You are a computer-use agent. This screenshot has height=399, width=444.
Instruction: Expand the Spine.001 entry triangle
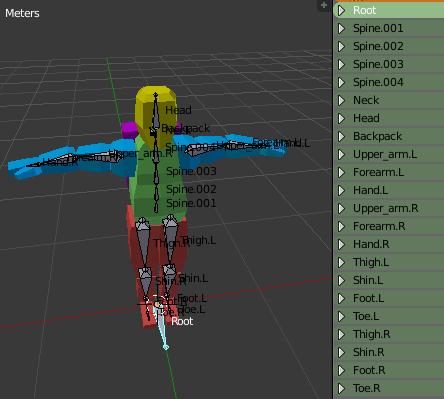(x=341, y=28)
